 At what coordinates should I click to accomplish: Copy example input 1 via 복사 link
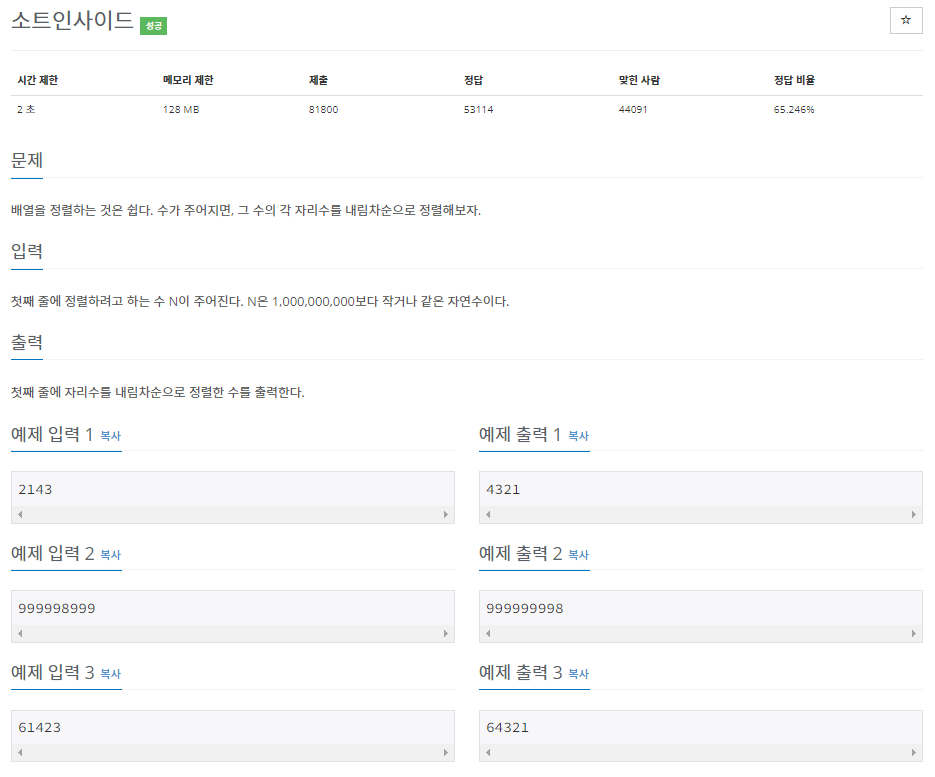click(x=110, y=436)
